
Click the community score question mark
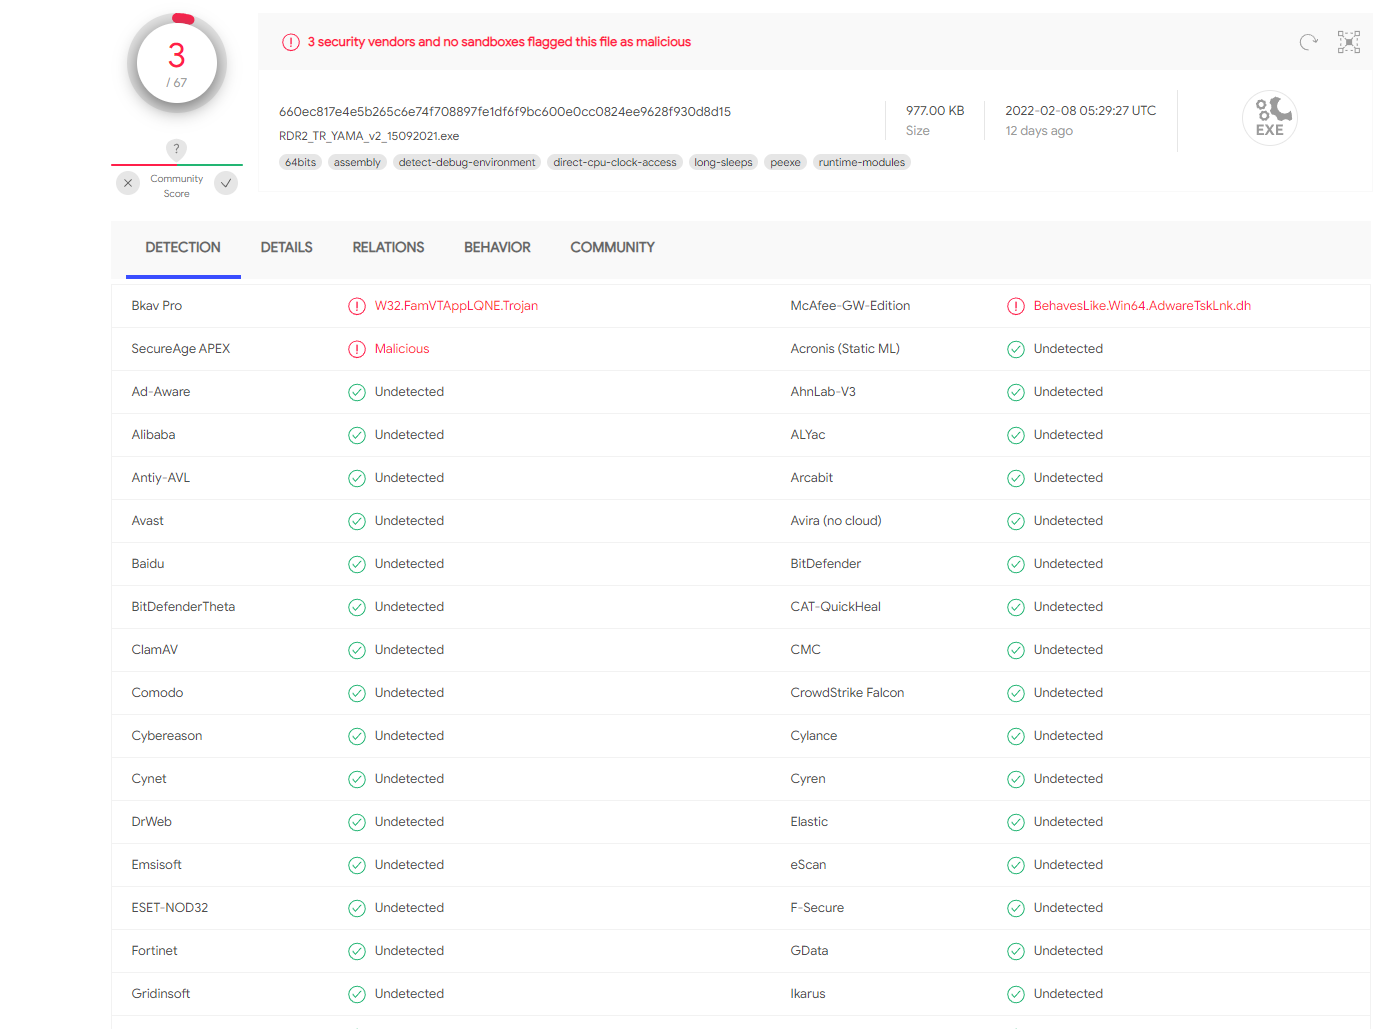[x=176, y=149]
